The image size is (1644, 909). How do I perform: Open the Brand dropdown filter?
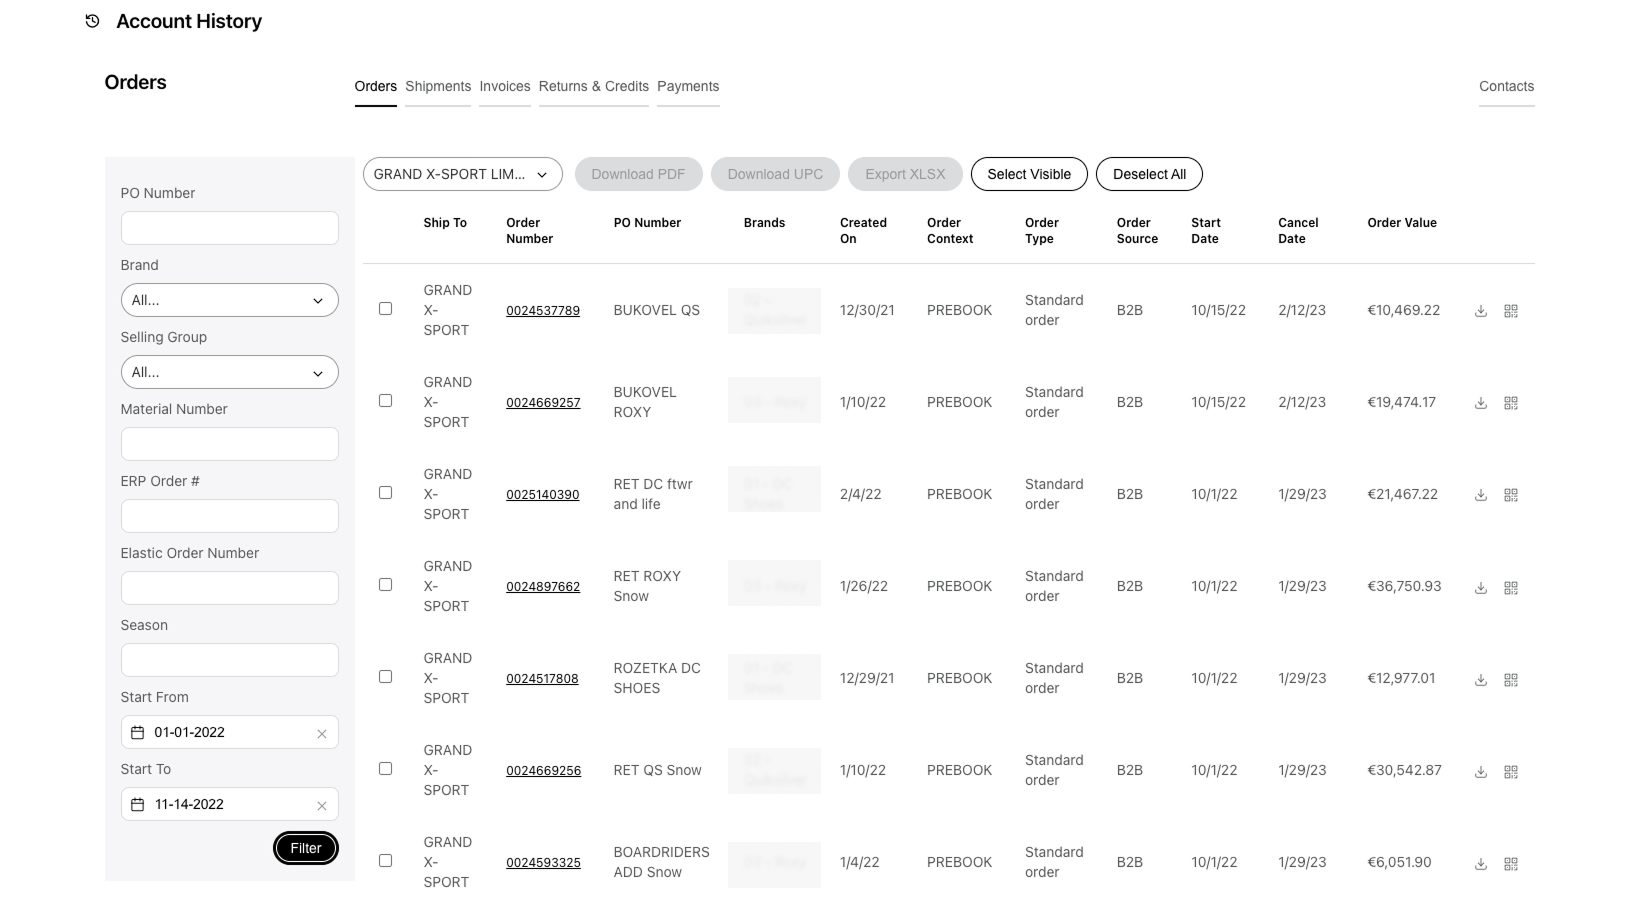click(229, 300)
